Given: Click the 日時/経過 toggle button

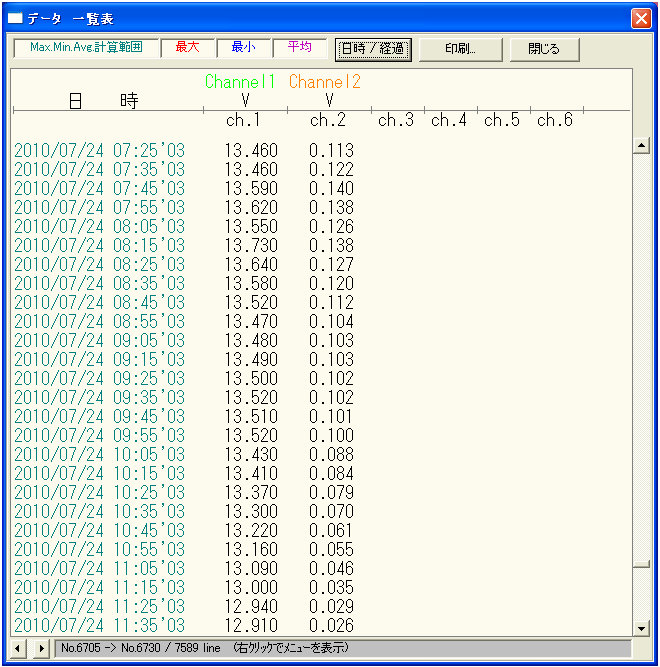Looking at the screenshot, I should point(373,49).
